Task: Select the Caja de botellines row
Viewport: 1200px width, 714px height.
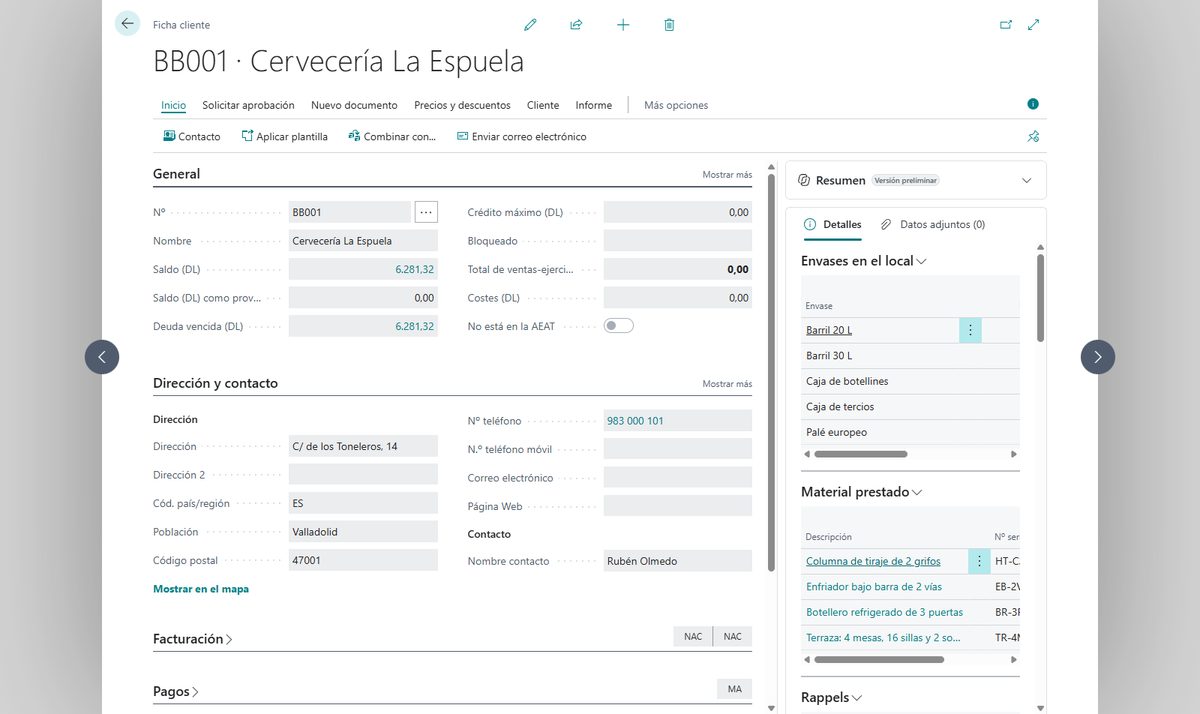Action: pos(910,381)
